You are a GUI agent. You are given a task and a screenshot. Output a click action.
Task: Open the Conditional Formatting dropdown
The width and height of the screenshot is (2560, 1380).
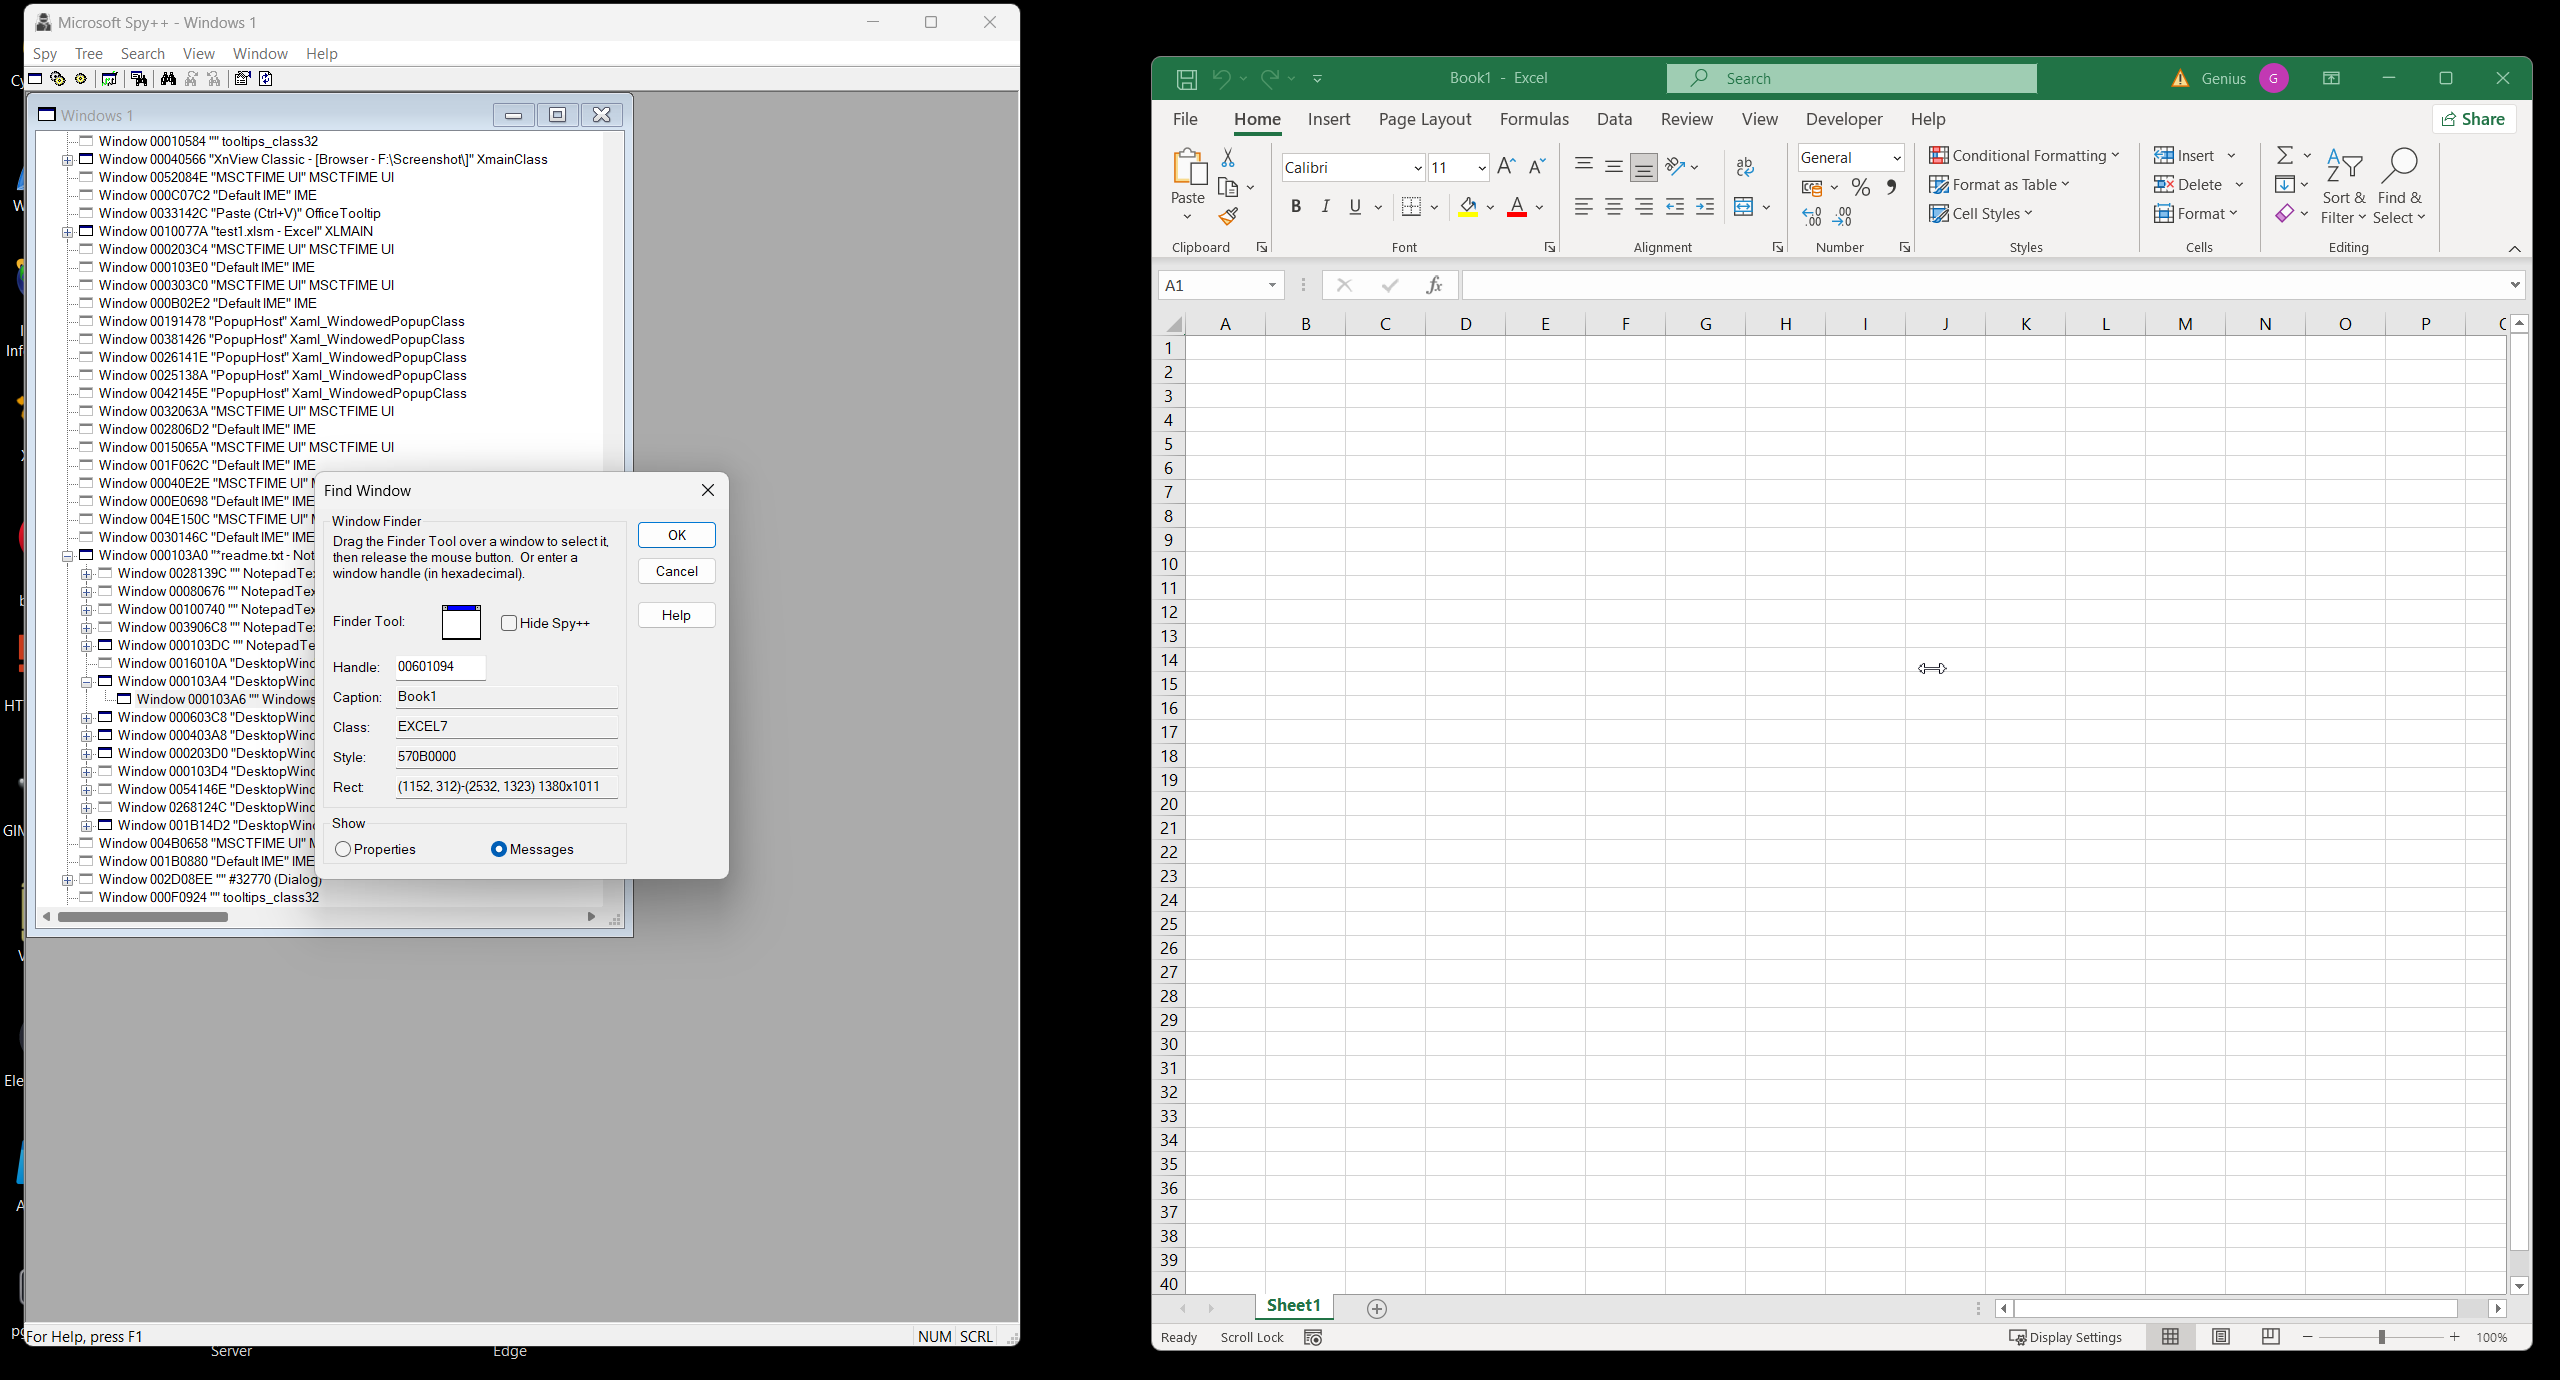click(x=2024, y=155)
